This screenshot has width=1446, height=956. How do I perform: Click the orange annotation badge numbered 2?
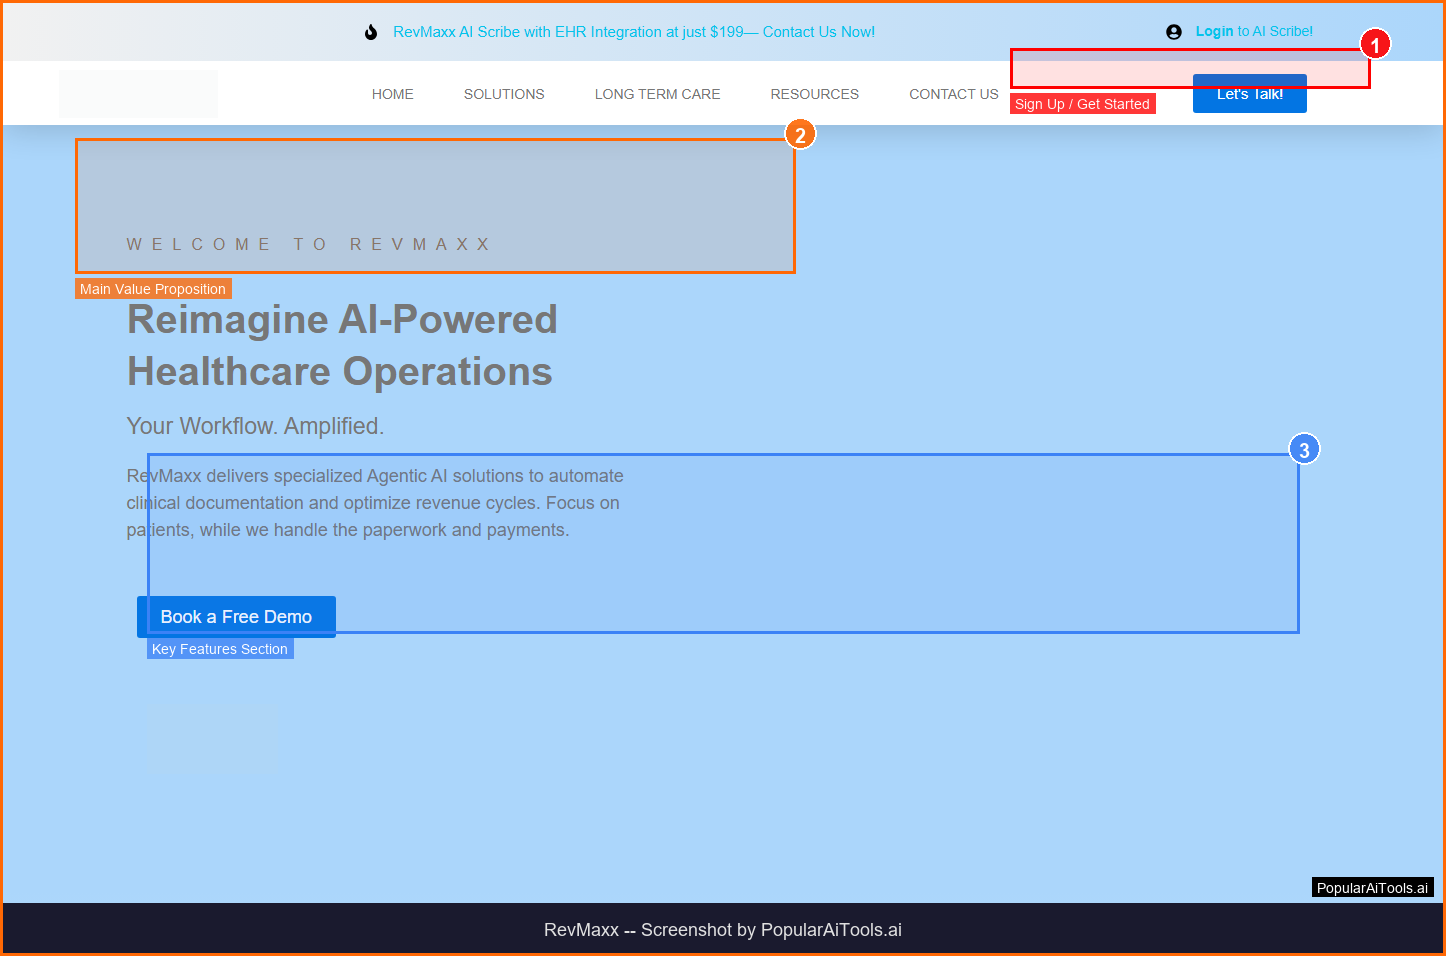click(800, 135)
